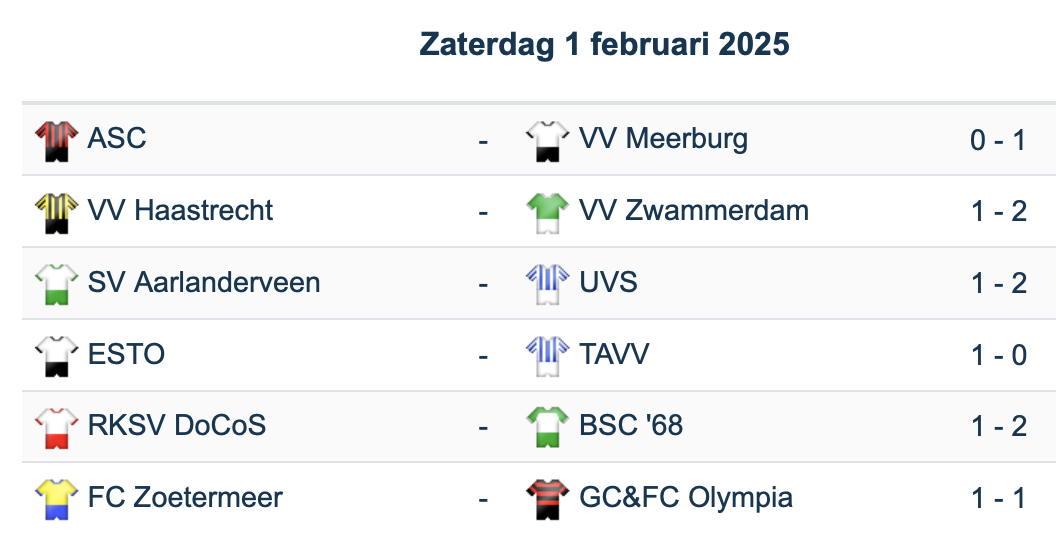1056x560 pixels.
Task: Click BSC '68 green jersey icon
Action: [547, 427]
